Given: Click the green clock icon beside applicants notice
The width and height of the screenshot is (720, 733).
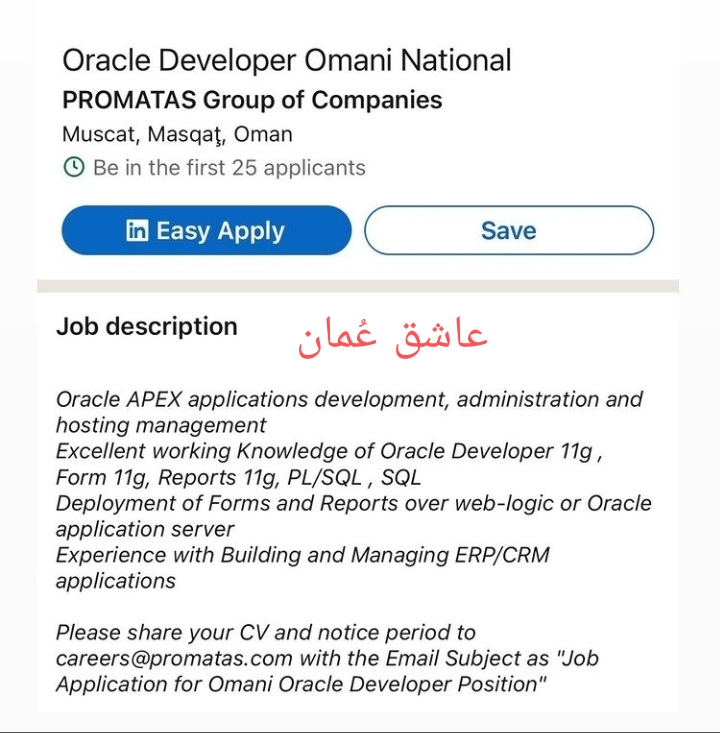Looking at the screenshot, I should pos(74,167).
